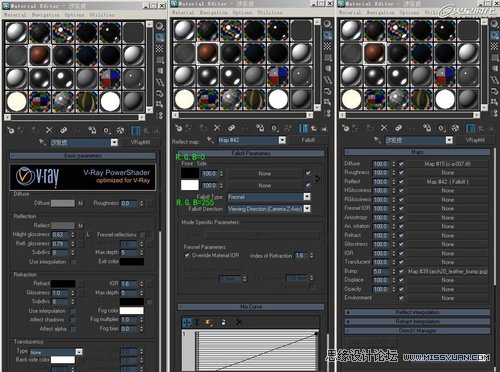Open Material menu in left window
This screenshot has height=372, width=500.
15,15
